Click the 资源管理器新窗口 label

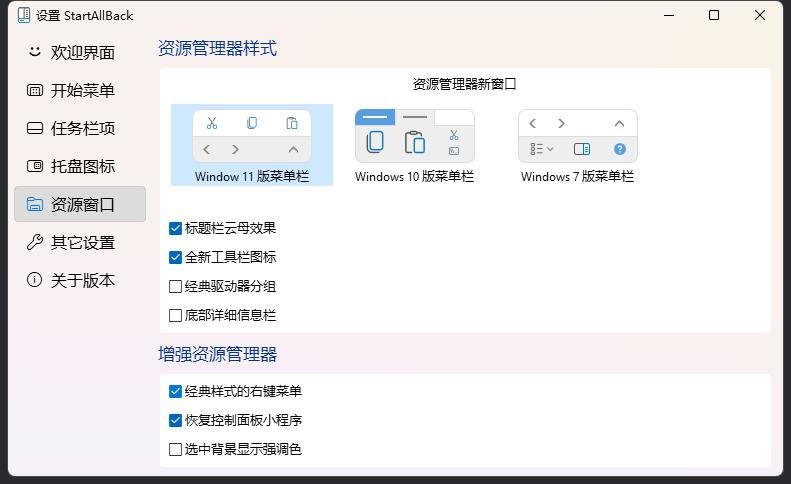point(464,84)
